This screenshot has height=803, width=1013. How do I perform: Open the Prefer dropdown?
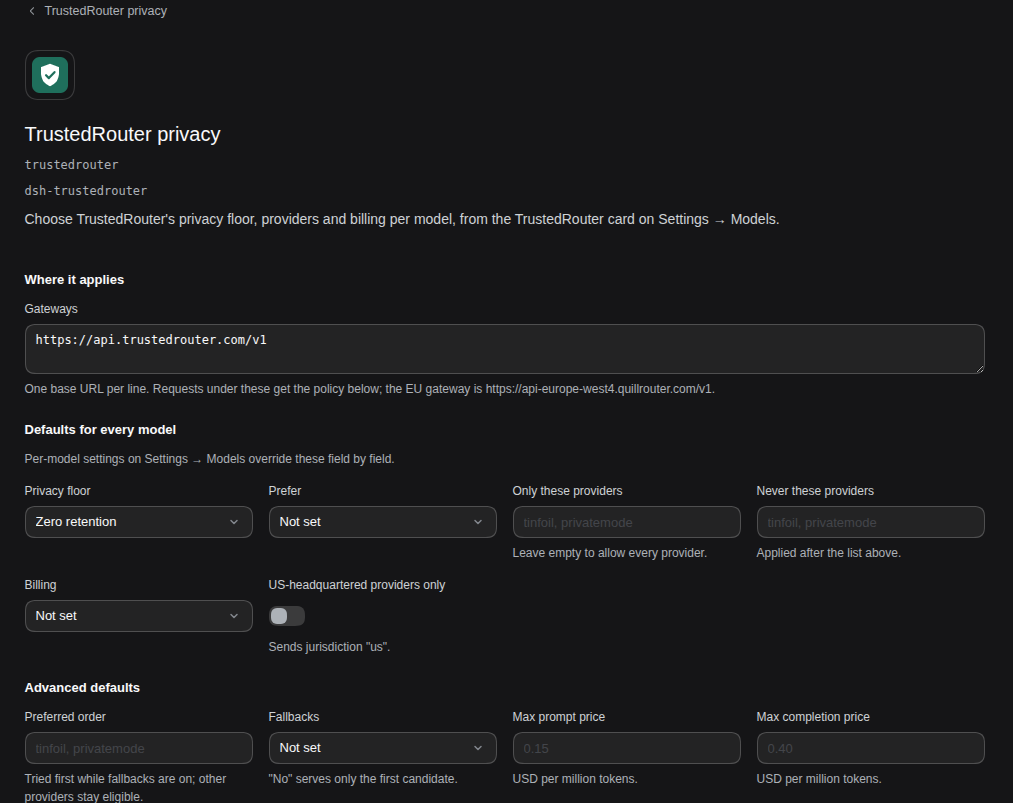[382, 522]
